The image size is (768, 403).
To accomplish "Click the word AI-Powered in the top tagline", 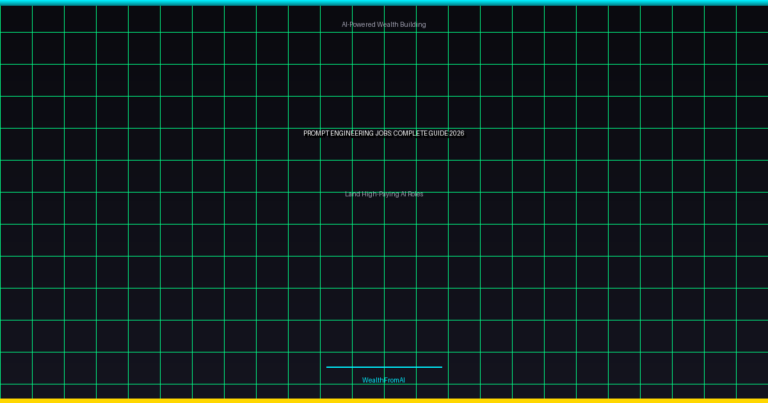I will [358, 24].
